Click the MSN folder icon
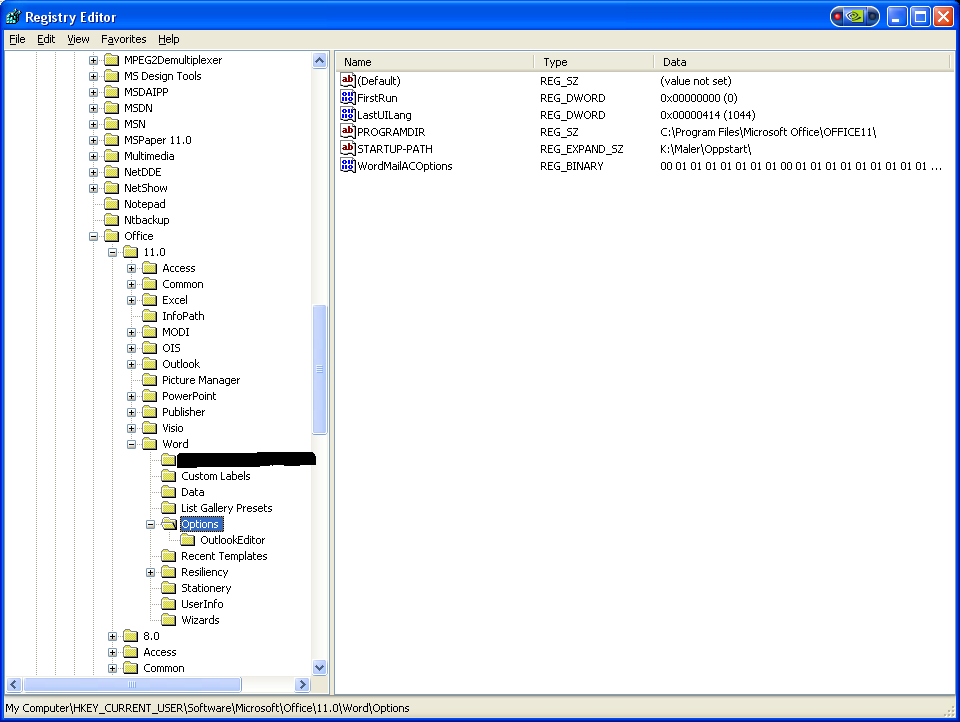This screenshot has width=960, height=722. [111, 124]
